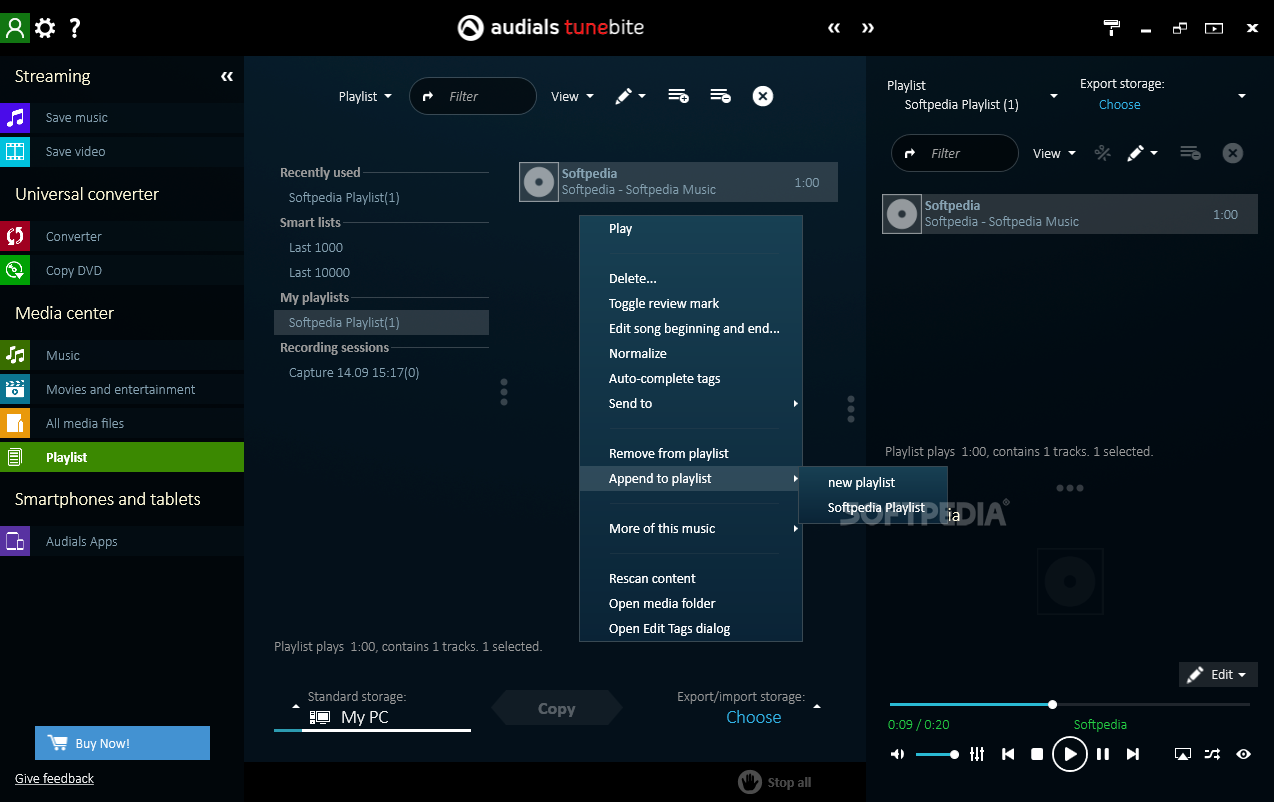
Task: Click the round X icon in center toolbar
Action: (x=763, y=96)
